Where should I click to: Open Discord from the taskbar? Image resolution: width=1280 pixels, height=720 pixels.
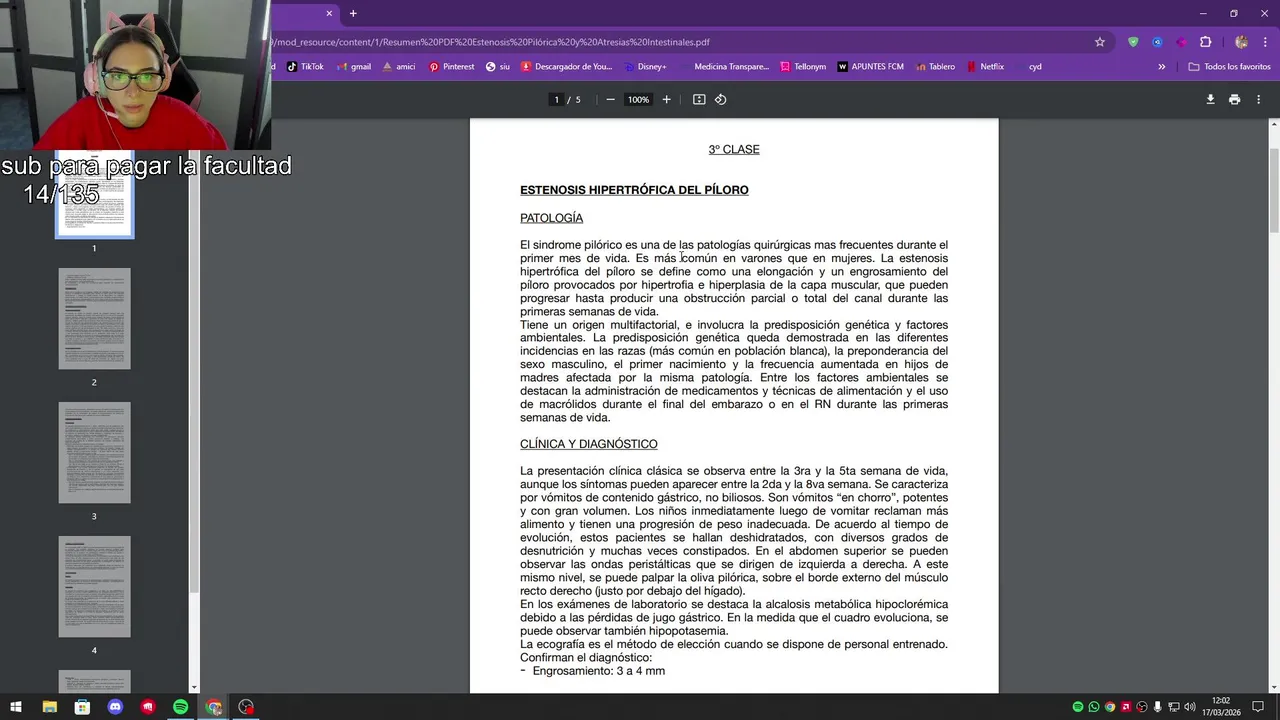point(115,707)
